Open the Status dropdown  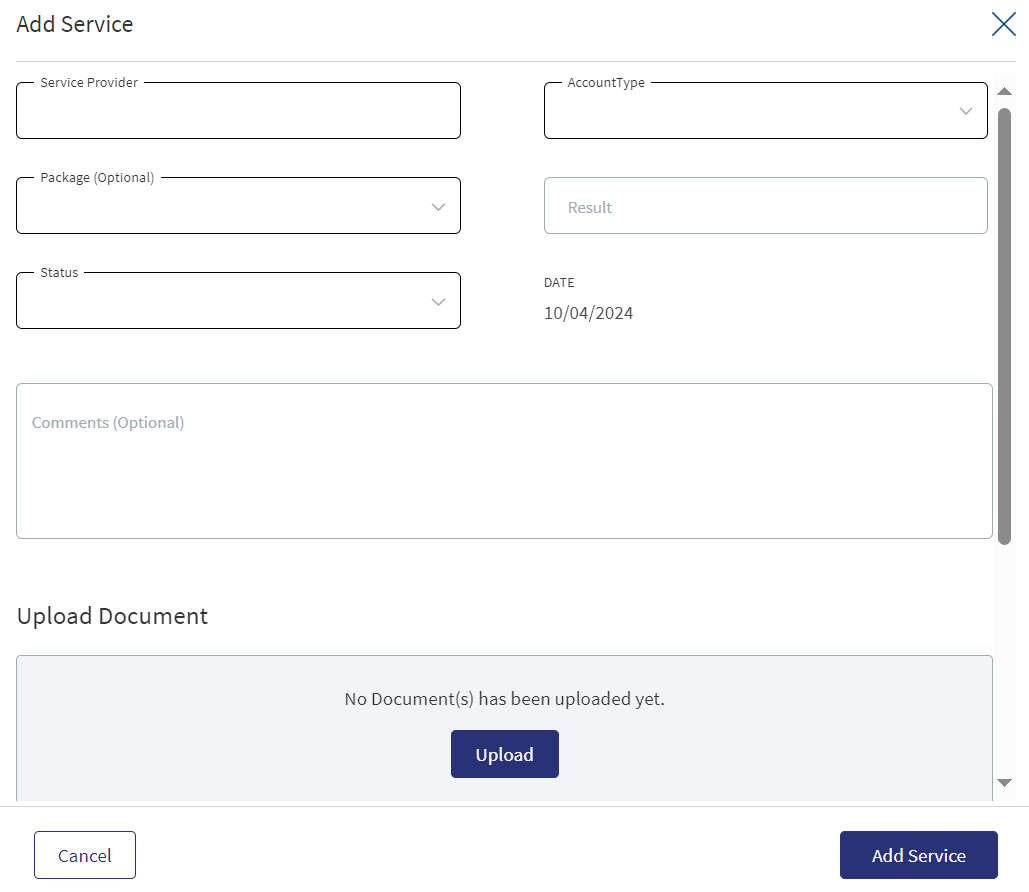[238, 301]
